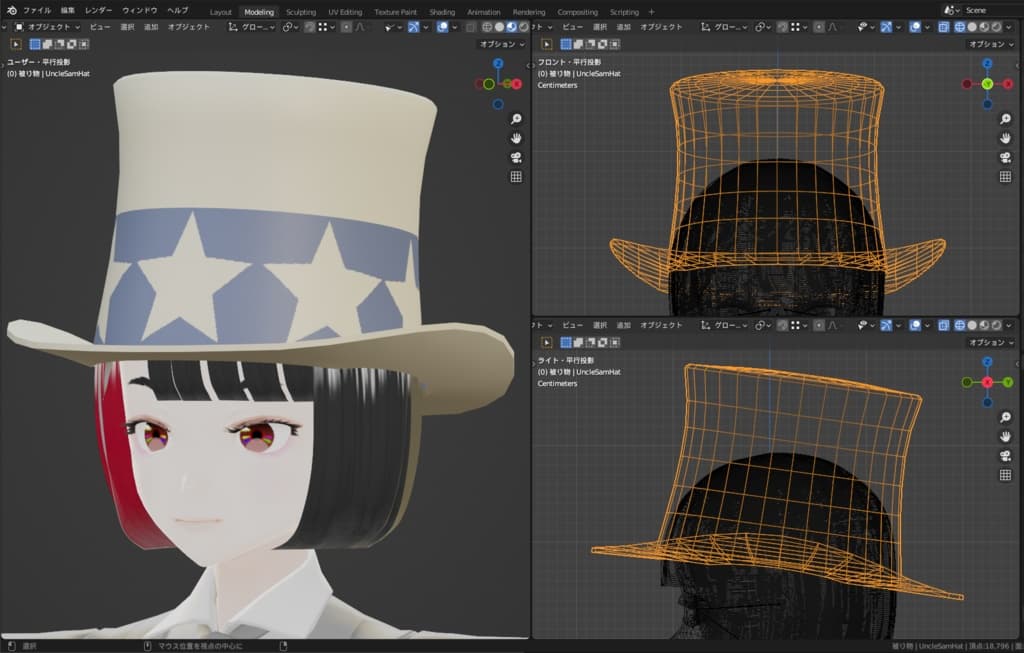This screenshot has width=1024, height=653.
Task: Click the zoom magnifier icon in the left viewport
Action: coord(516,119)
